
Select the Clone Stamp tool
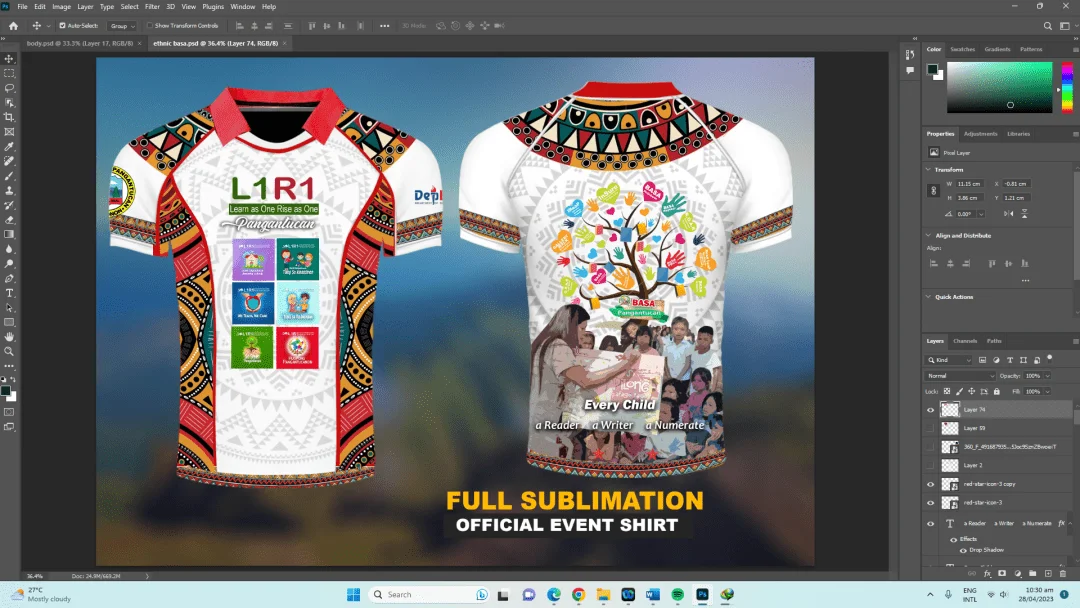point(9,191)
